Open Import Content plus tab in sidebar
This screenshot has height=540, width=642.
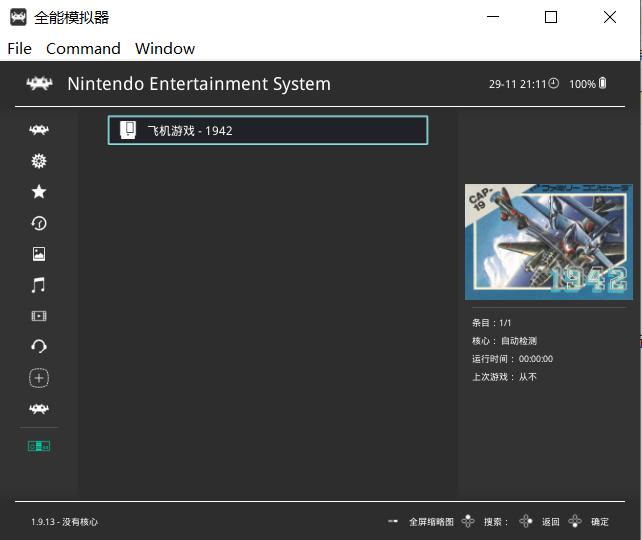click(39, 378)
